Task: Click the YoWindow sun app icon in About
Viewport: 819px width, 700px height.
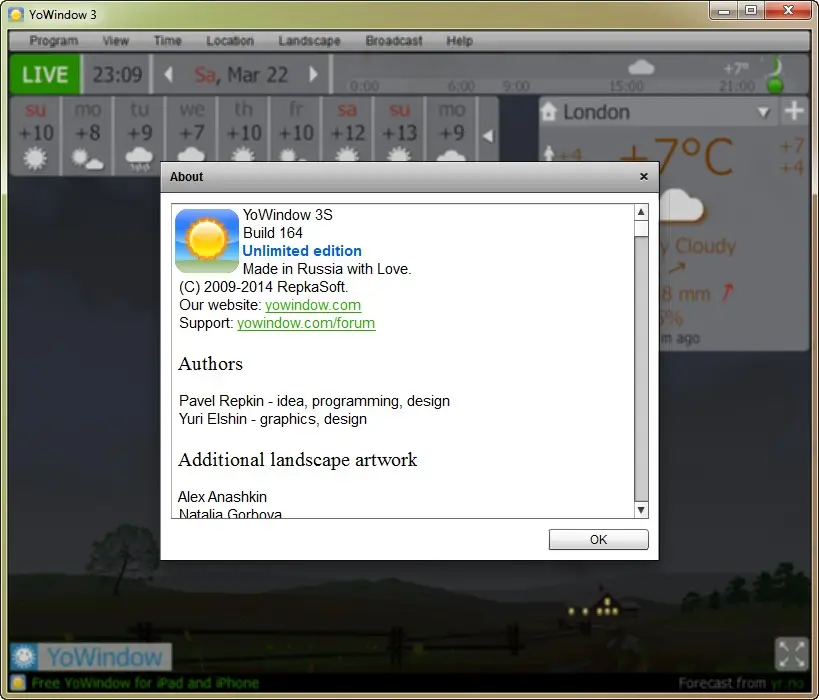Action: [207, 241]
